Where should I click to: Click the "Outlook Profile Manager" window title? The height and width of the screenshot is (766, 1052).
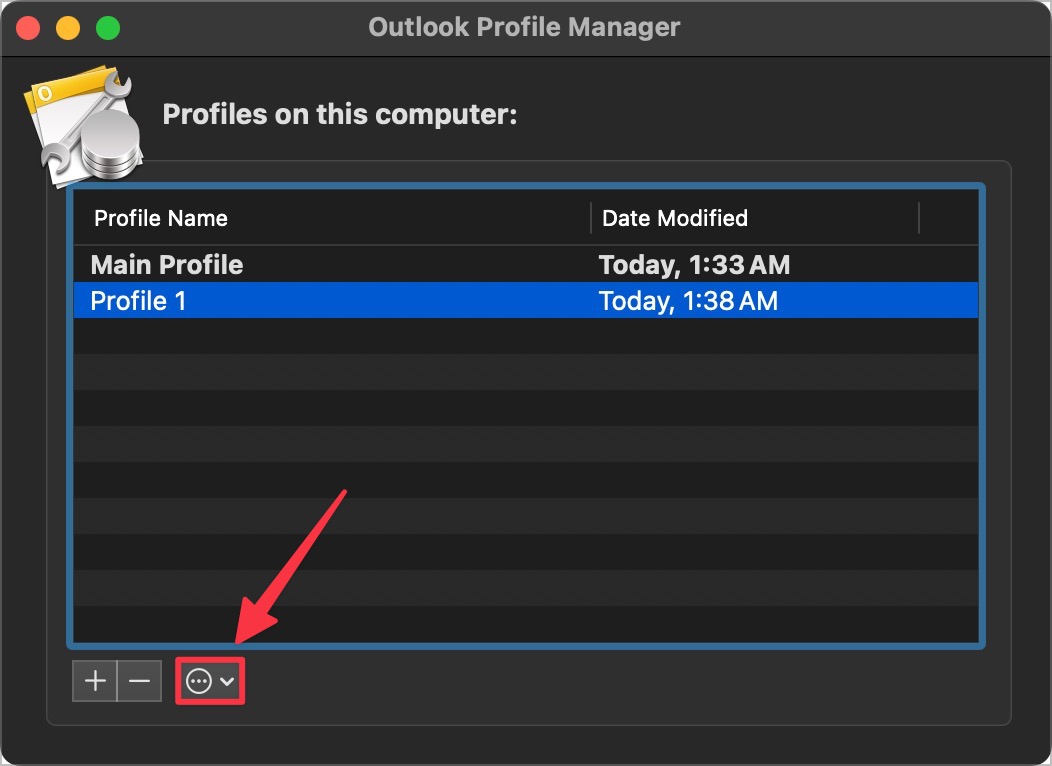(x=524, y=27)
